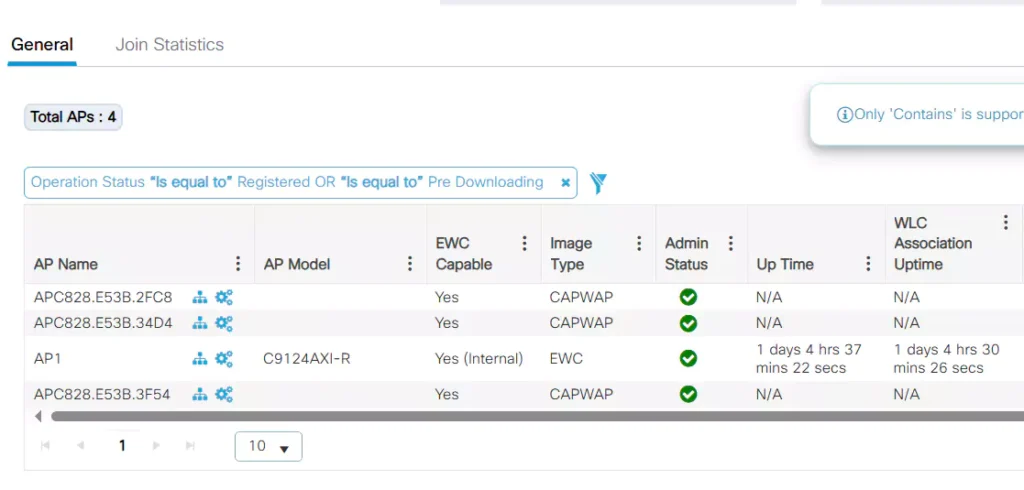
Task: Remove the Operation Status filter
Action: [565, 183]
